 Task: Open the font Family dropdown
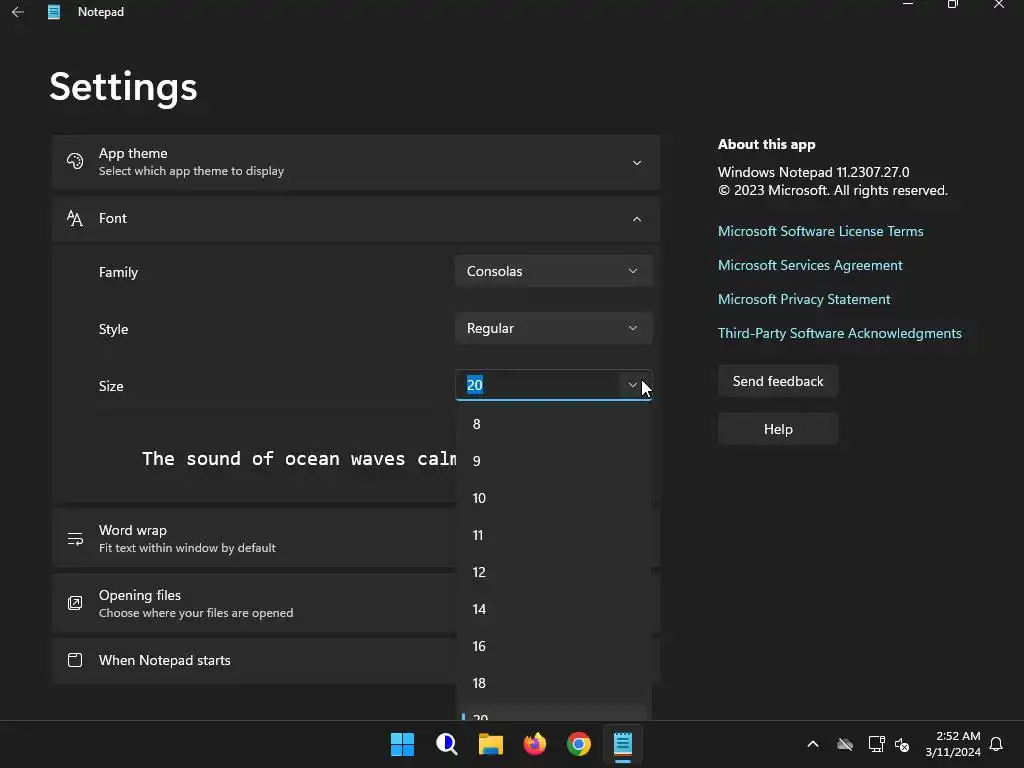click(553, 271)
